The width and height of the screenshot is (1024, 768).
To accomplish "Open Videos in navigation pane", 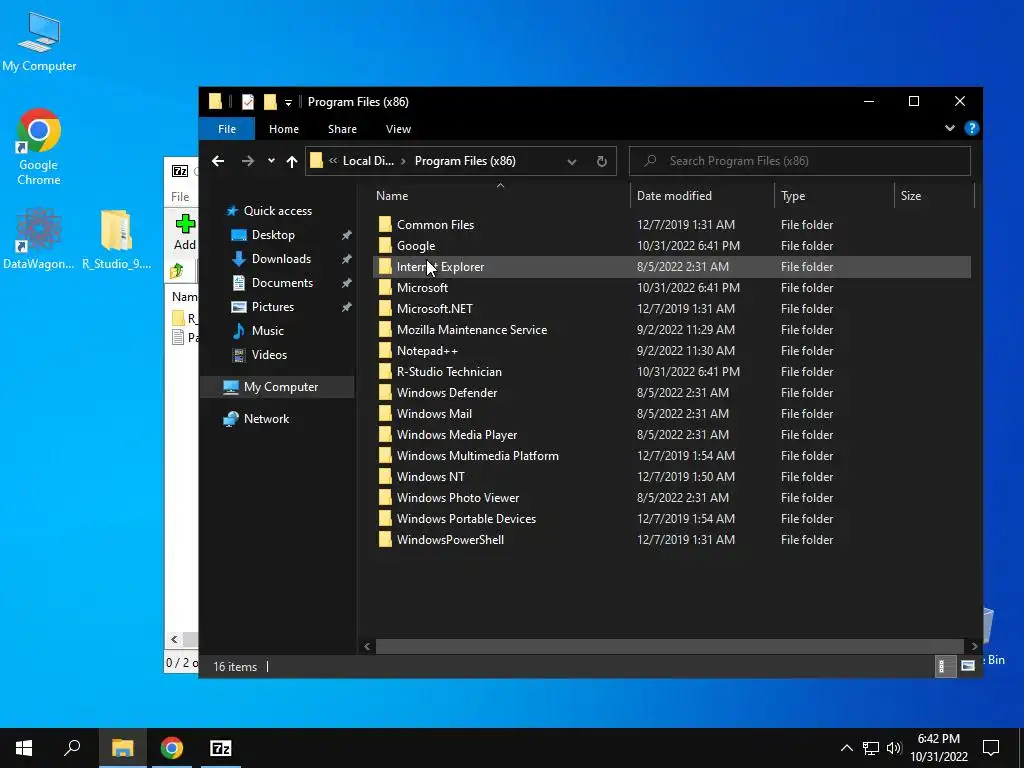I will [269, 355].
